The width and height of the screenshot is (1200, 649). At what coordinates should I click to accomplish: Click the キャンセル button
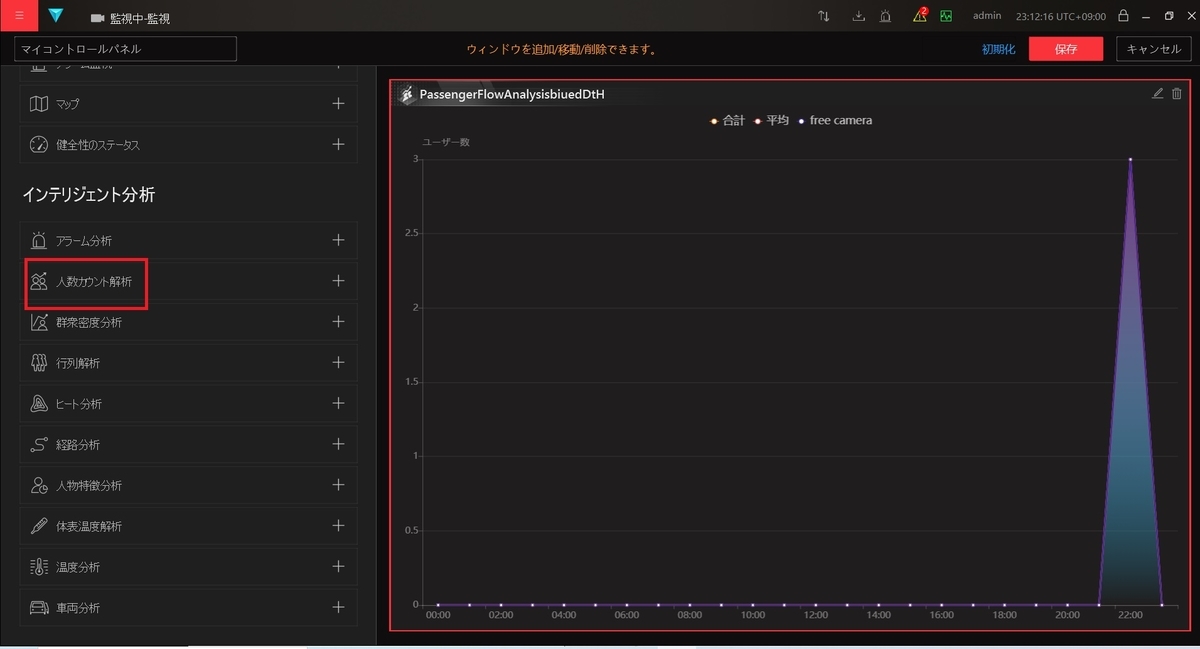click(x=1154, y=49)
